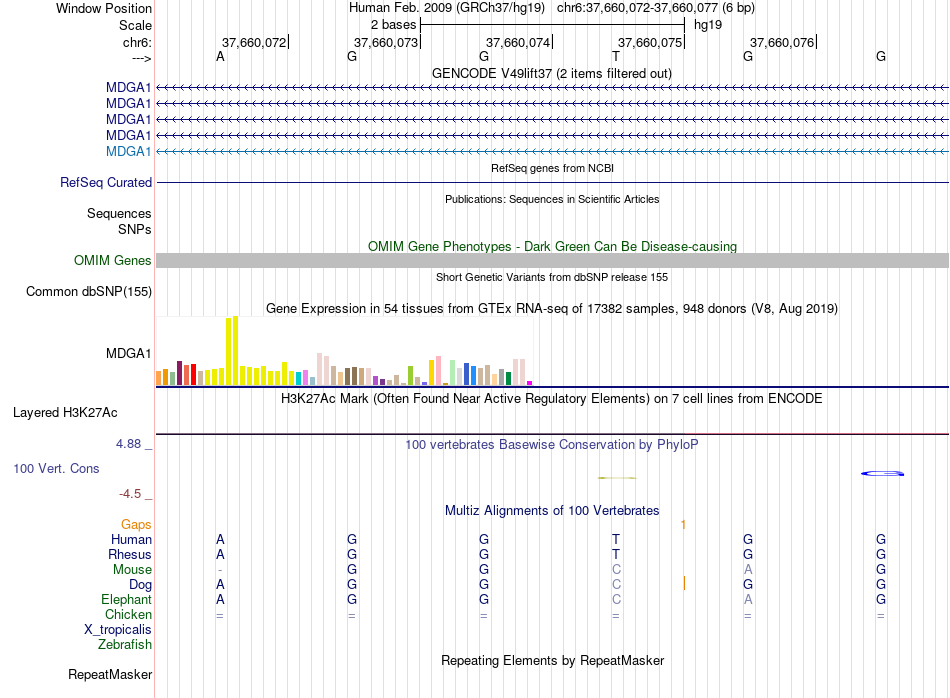Click the Human species label
950x698 pixels.
point(131,539)
